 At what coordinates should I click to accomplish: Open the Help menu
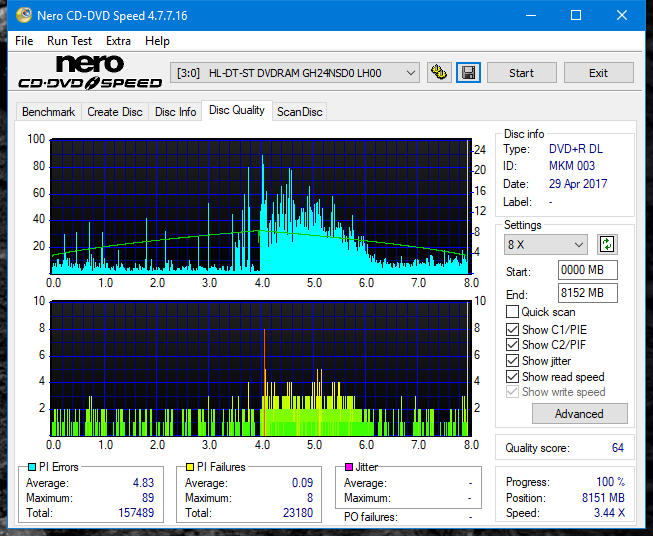[157, 41]
